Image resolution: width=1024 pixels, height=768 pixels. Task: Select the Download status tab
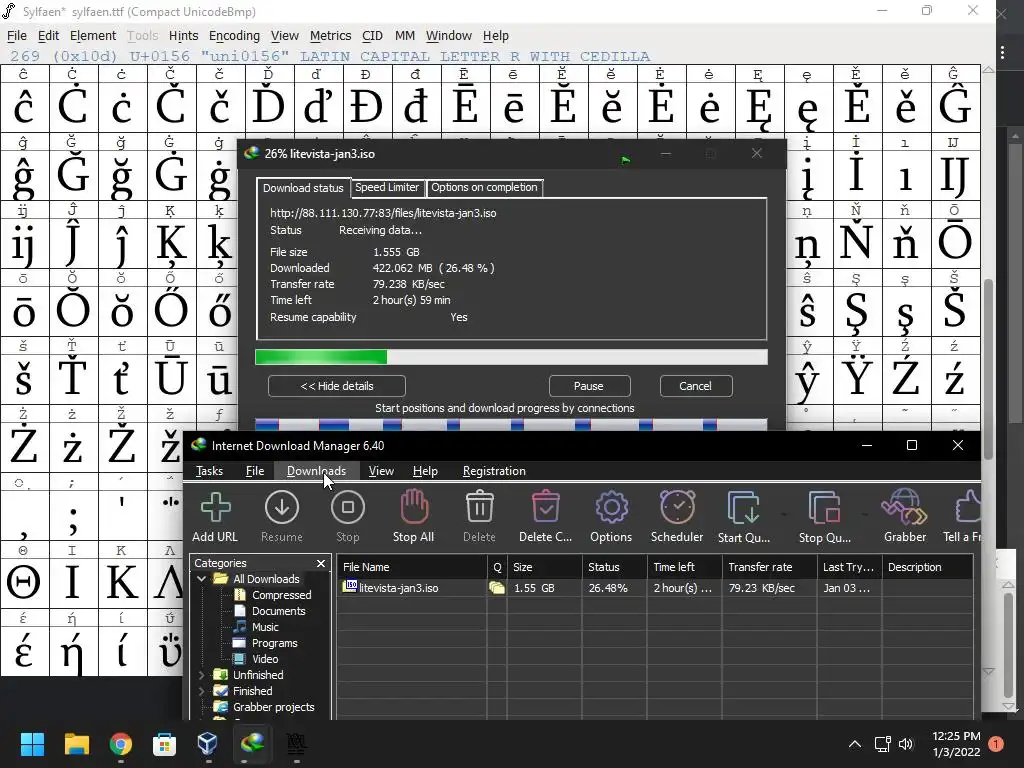(303, 188)
